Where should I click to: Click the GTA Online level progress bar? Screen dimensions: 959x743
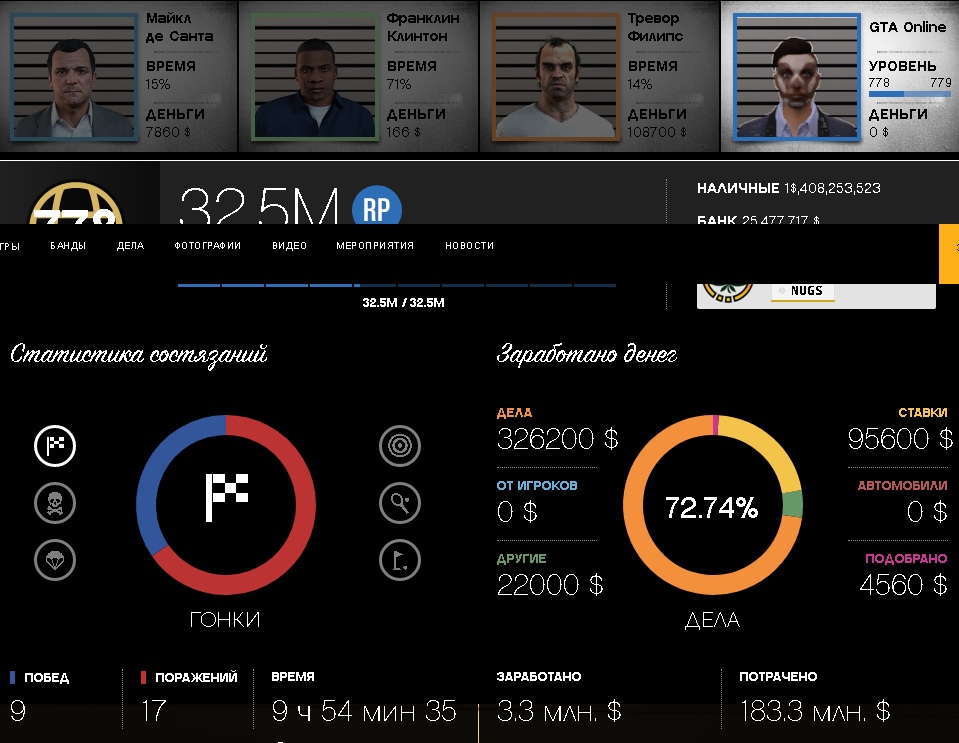tap(910, 94)
